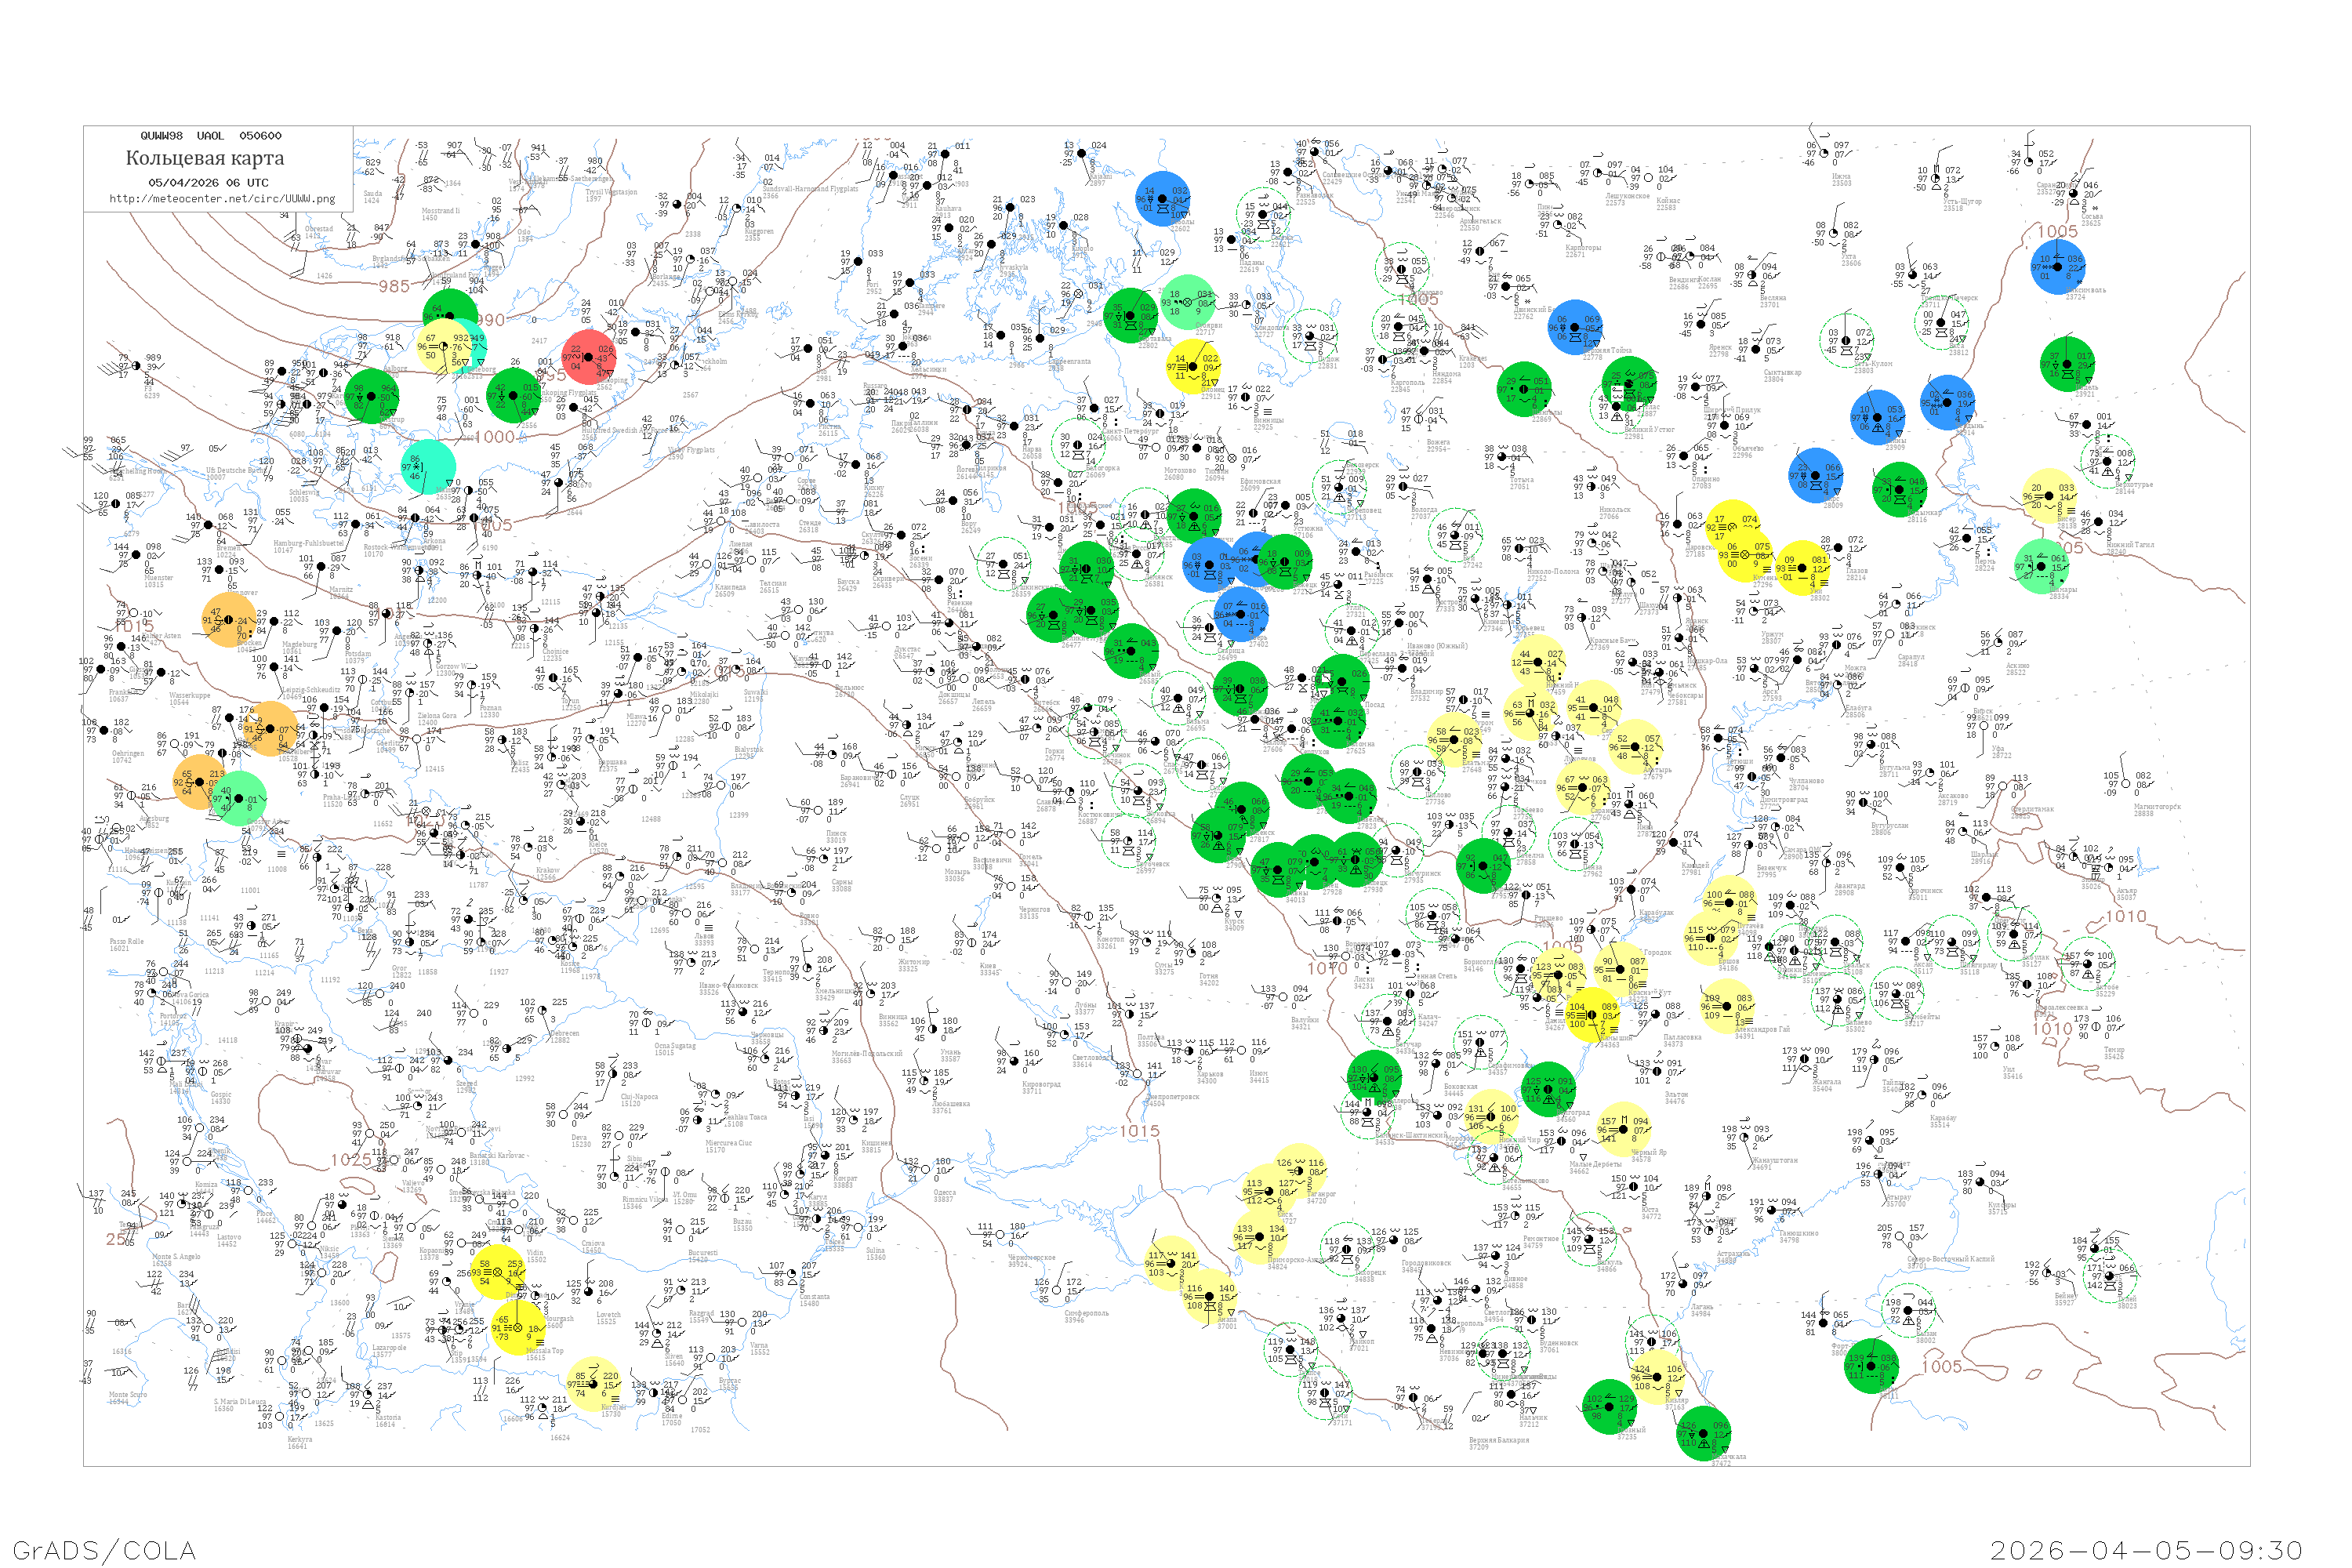Click the blue Няксимволь station circle
Screen dimensions: 2352x1568
click(2058, 266)
